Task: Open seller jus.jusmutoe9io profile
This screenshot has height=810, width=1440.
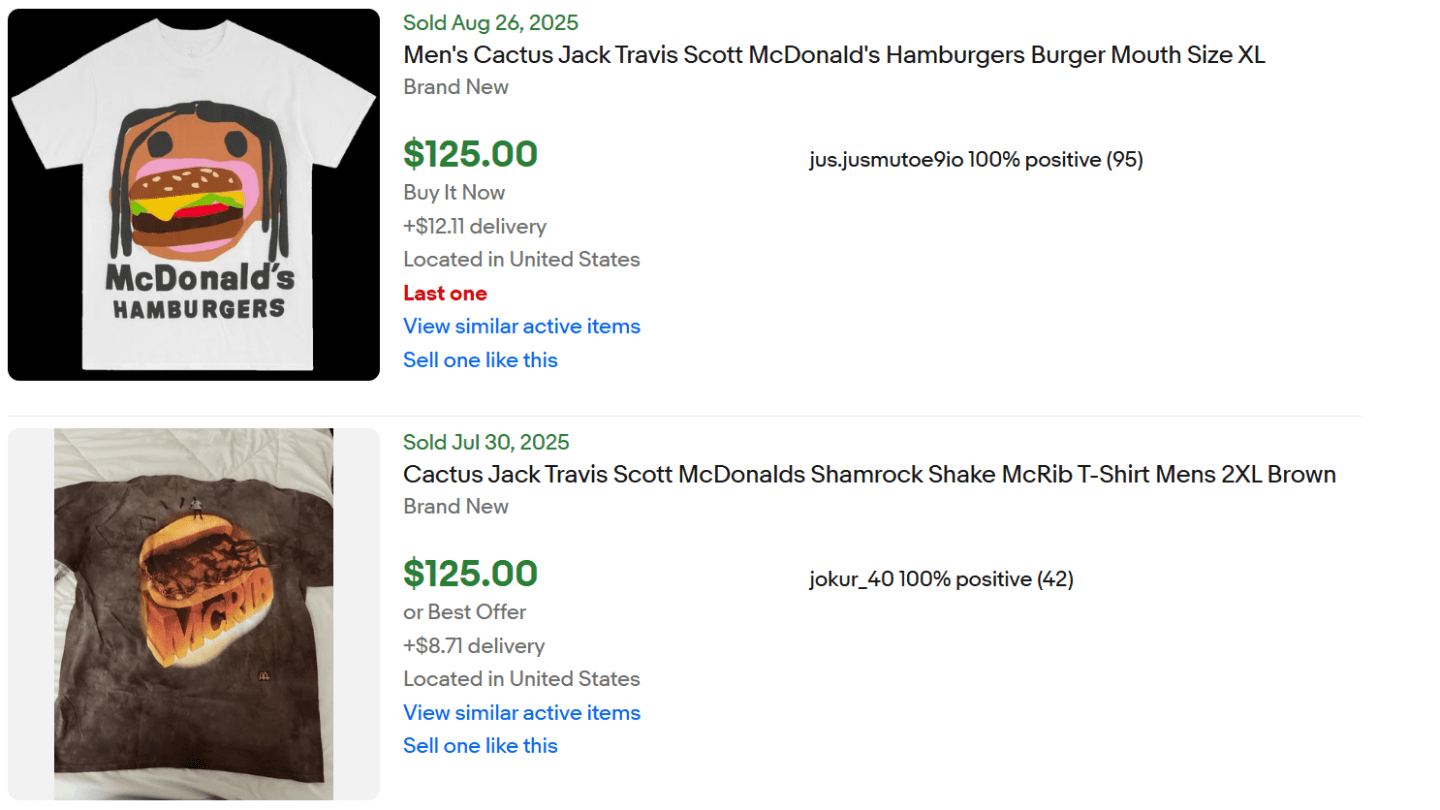Action: tap(885, 159)
